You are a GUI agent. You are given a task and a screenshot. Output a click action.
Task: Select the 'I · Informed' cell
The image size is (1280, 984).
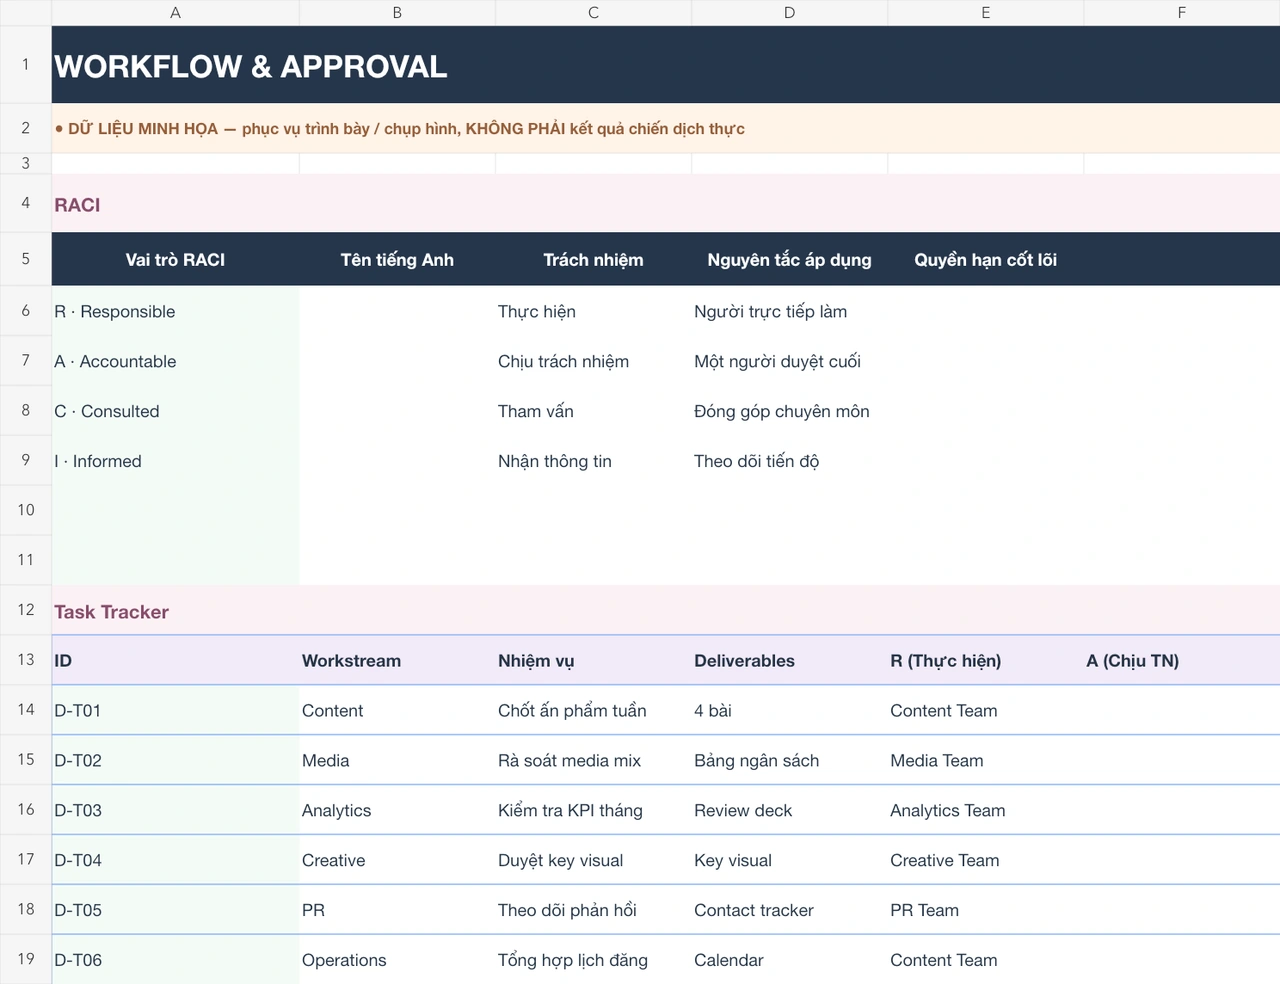coord(175,461)
